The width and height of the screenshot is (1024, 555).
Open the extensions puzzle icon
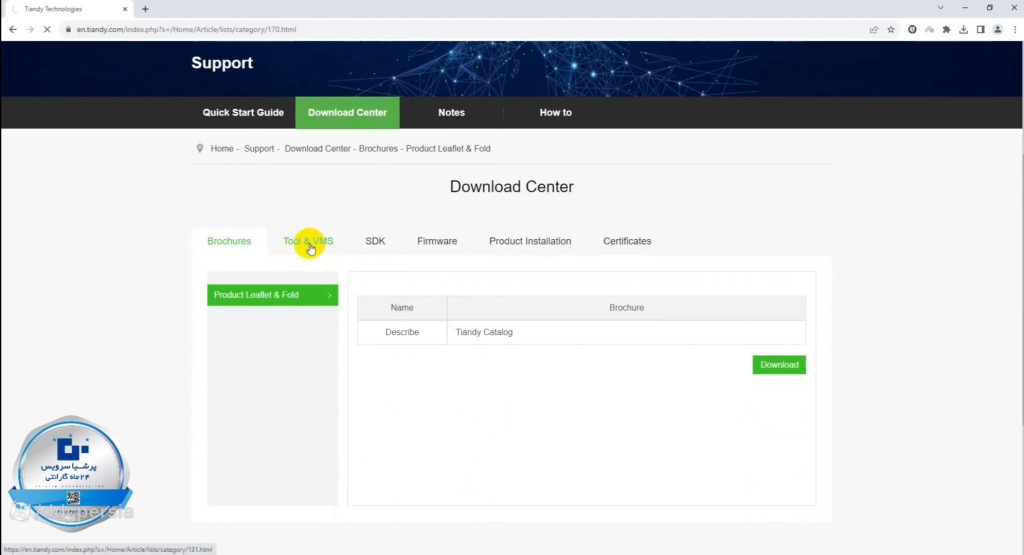[946, 29]
